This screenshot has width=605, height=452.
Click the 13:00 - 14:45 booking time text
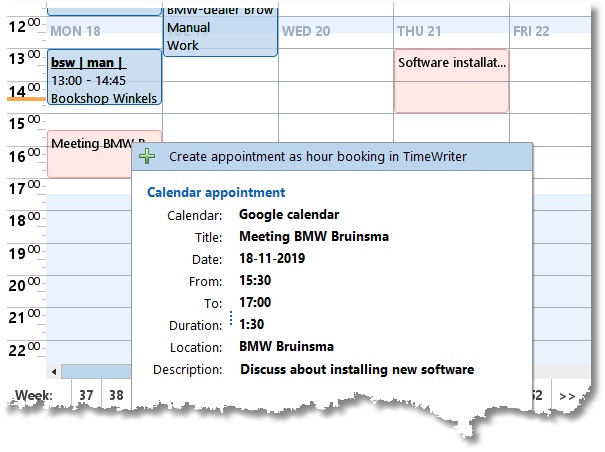(88, 80)
